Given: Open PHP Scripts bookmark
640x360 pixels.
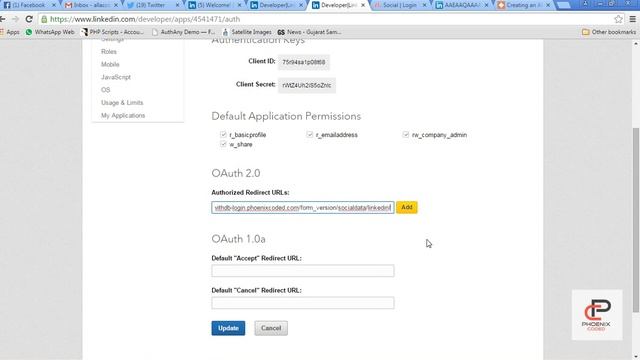Looking at the screenshot, I should point(113,32).
